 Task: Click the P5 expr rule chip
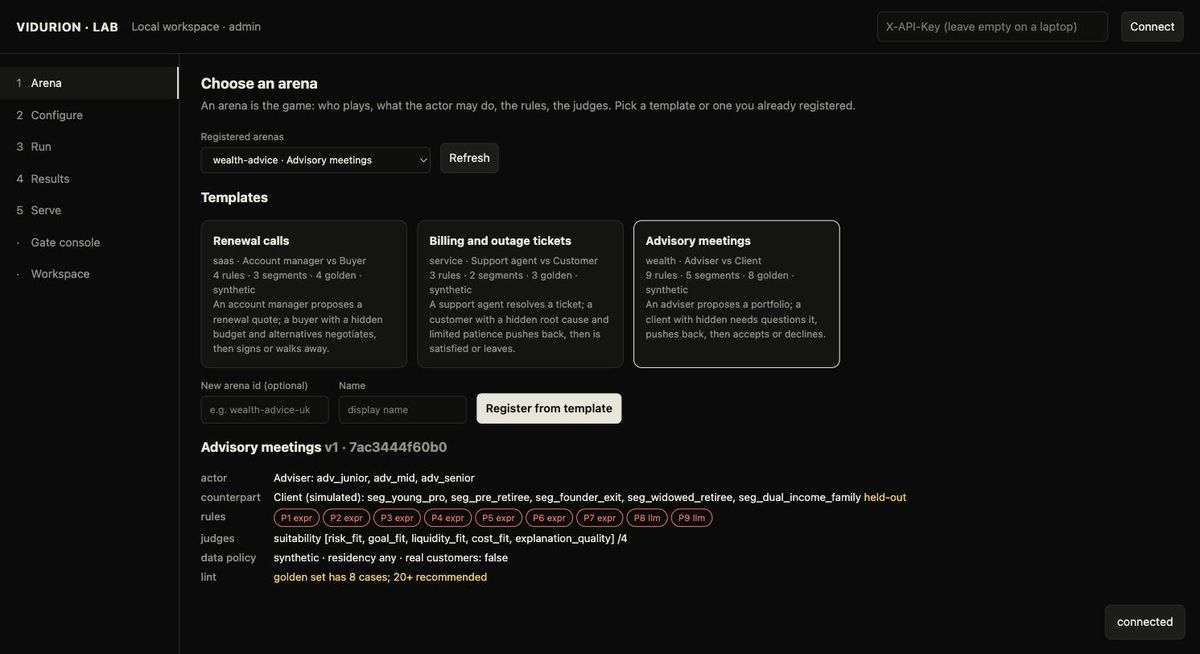[x=498, y=518]
